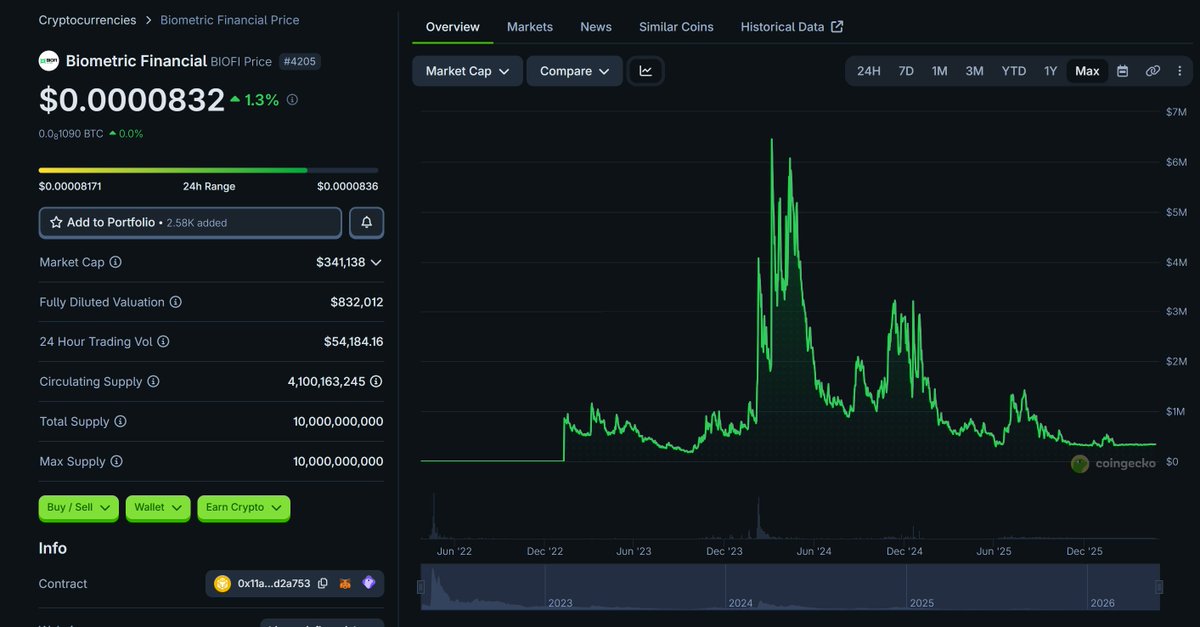The image size is (1200, 627).
Task: Switch to the Similar Coins tab
Action: [676, 27]
